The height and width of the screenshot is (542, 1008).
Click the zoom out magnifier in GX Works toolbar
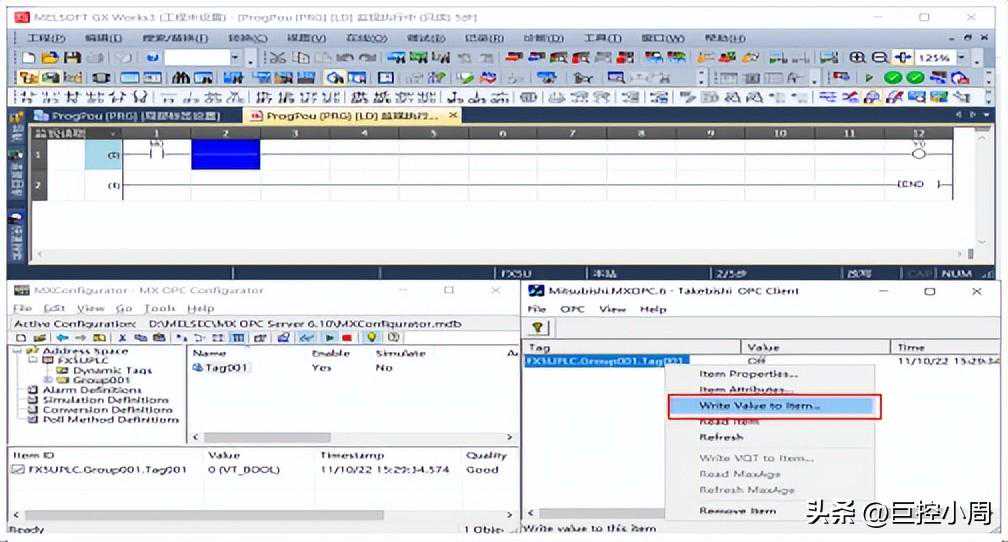[x=879, y=58]
